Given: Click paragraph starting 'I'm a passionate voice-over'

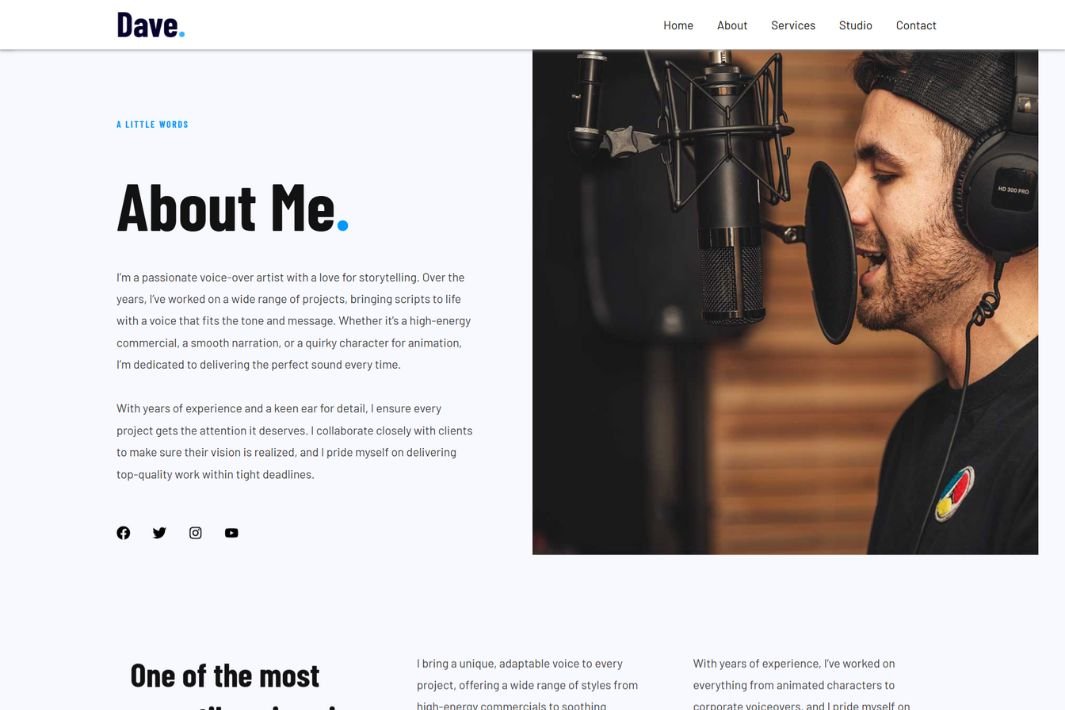Looking at the screenshot, I should click(x=293, y=321).
